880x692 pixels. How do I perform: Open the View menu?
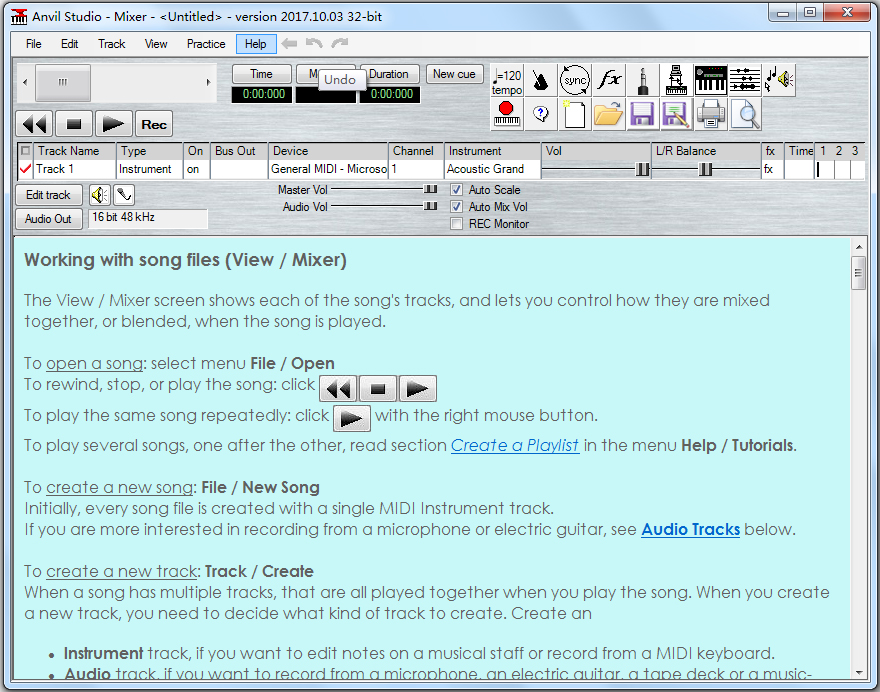click(x=155, y=44)
